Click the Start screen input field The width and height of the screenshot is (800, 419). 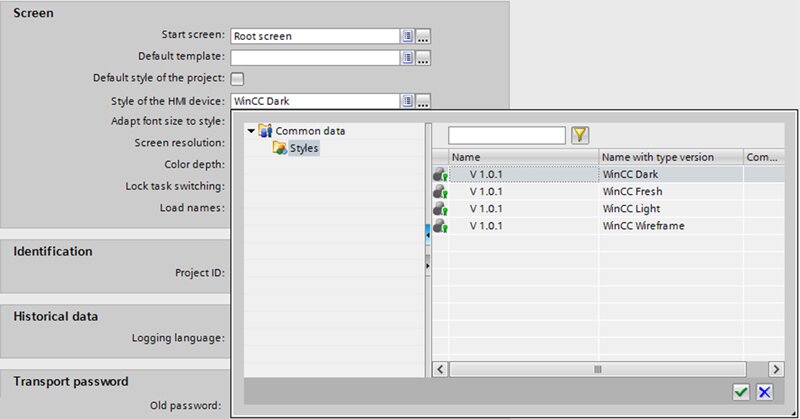315,36
